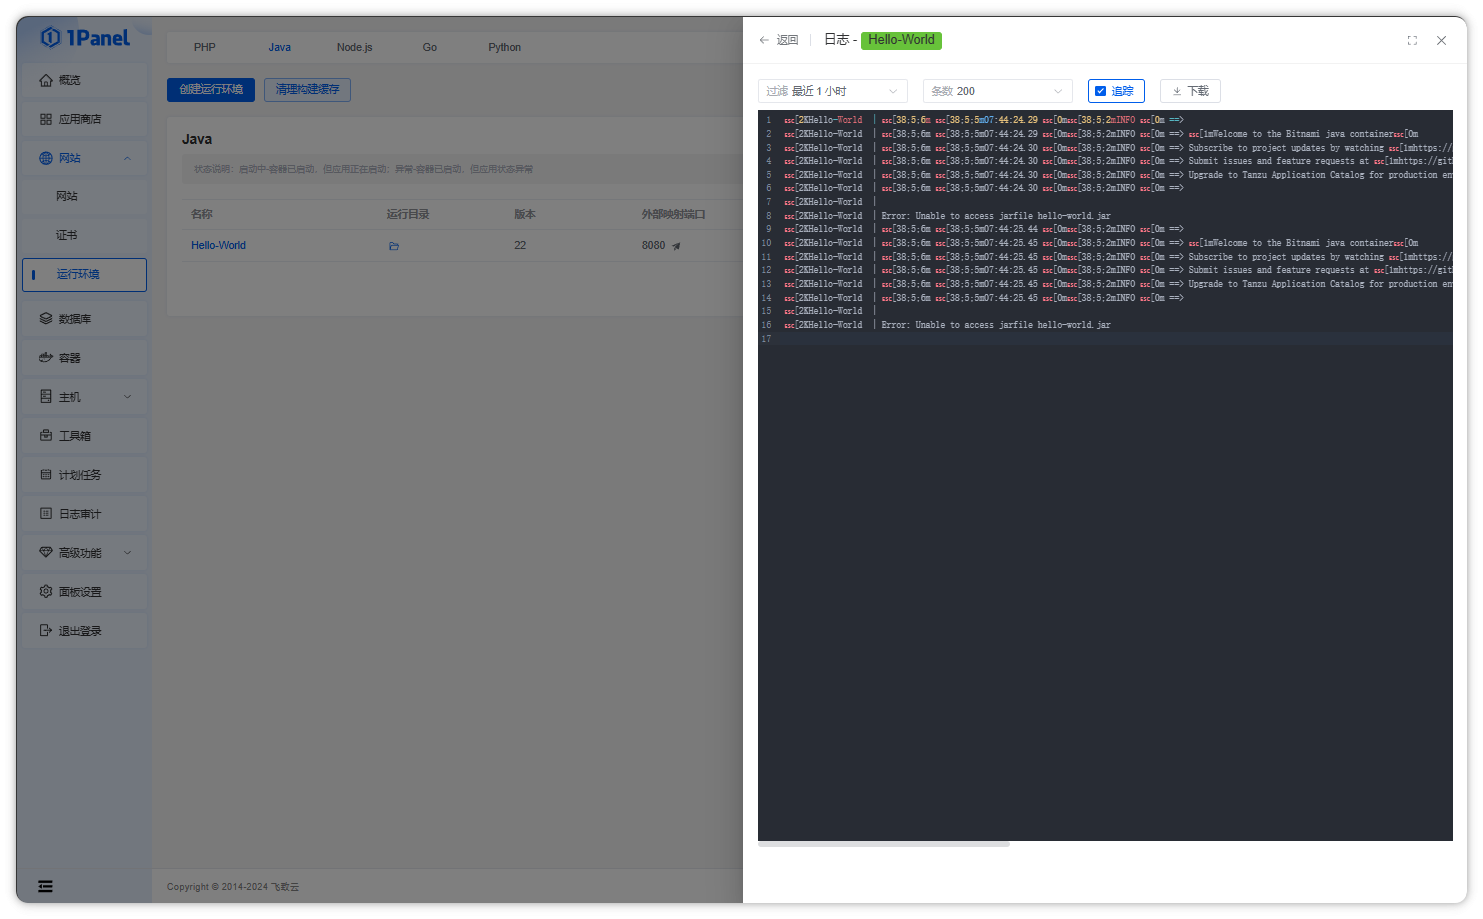Open 计划任务 scheduled tasks icon

pyautogui.click(x=46, y=475)
